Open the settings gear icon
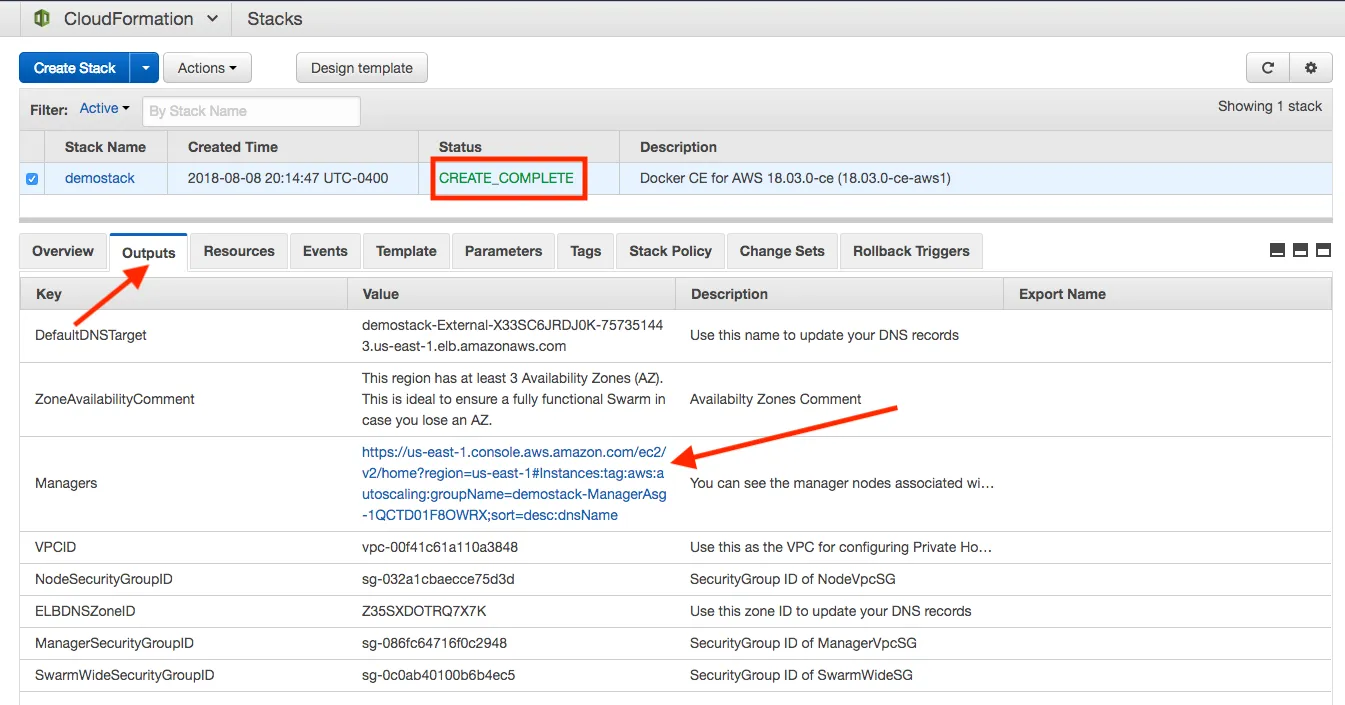1345x705 pixels. [x=1311, y=68]
